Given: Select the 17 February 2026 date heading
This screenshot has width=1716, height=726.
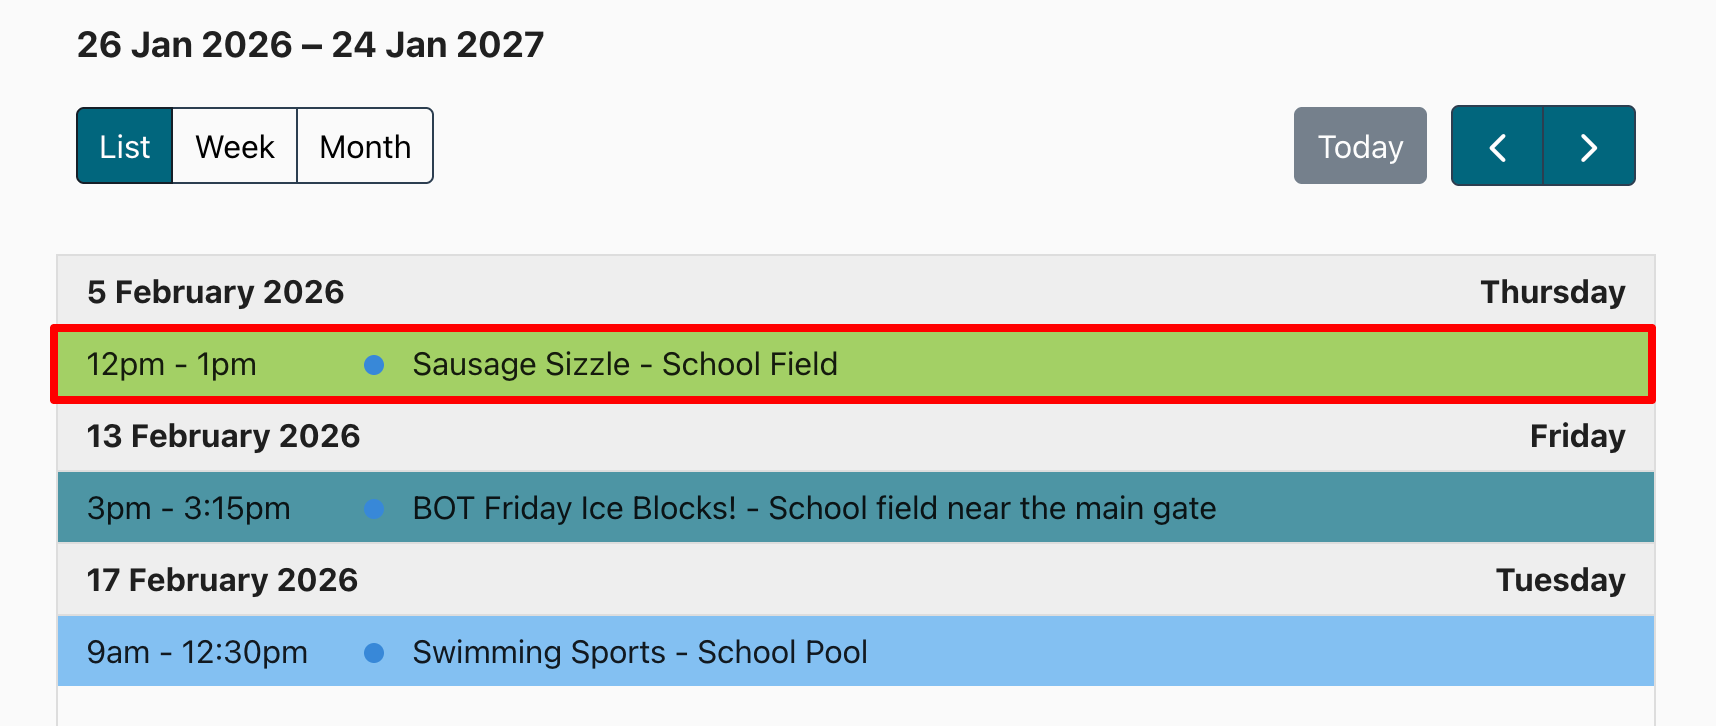Looking at the screenshot, I should click(x=222, y=580).
